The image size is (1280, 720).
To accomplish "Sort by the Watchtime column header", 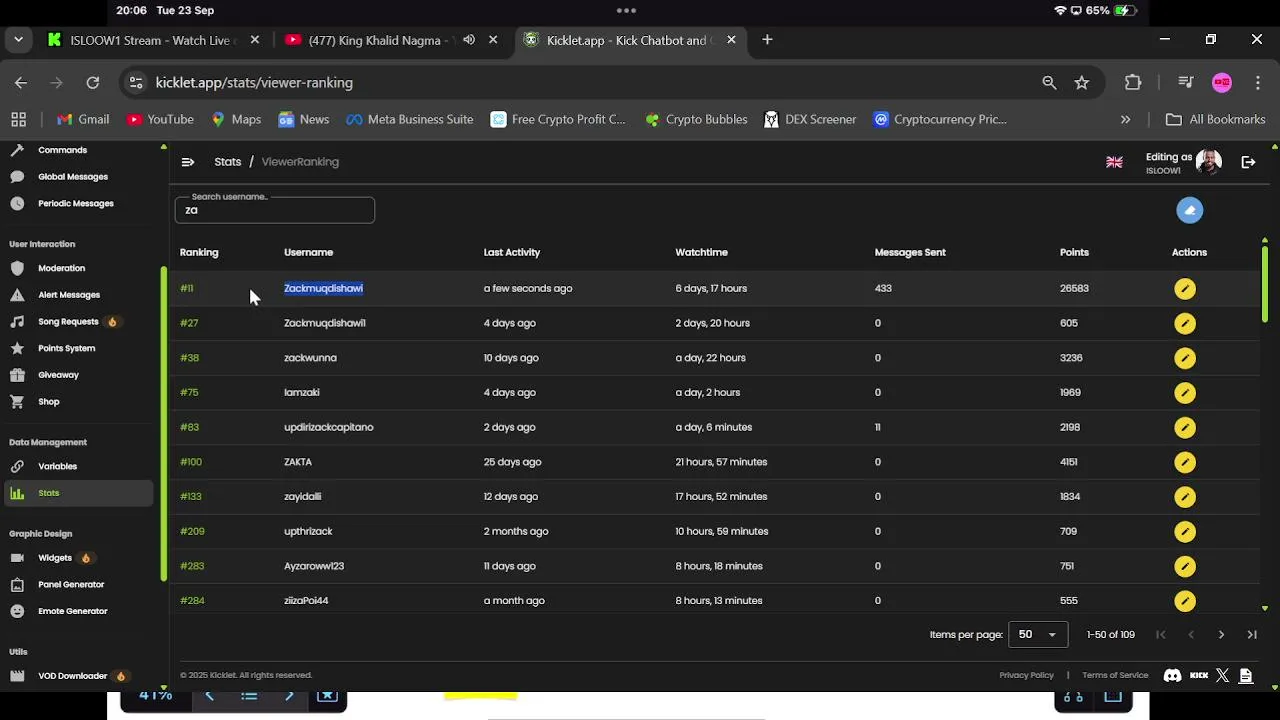I will (x=701, y=252).
